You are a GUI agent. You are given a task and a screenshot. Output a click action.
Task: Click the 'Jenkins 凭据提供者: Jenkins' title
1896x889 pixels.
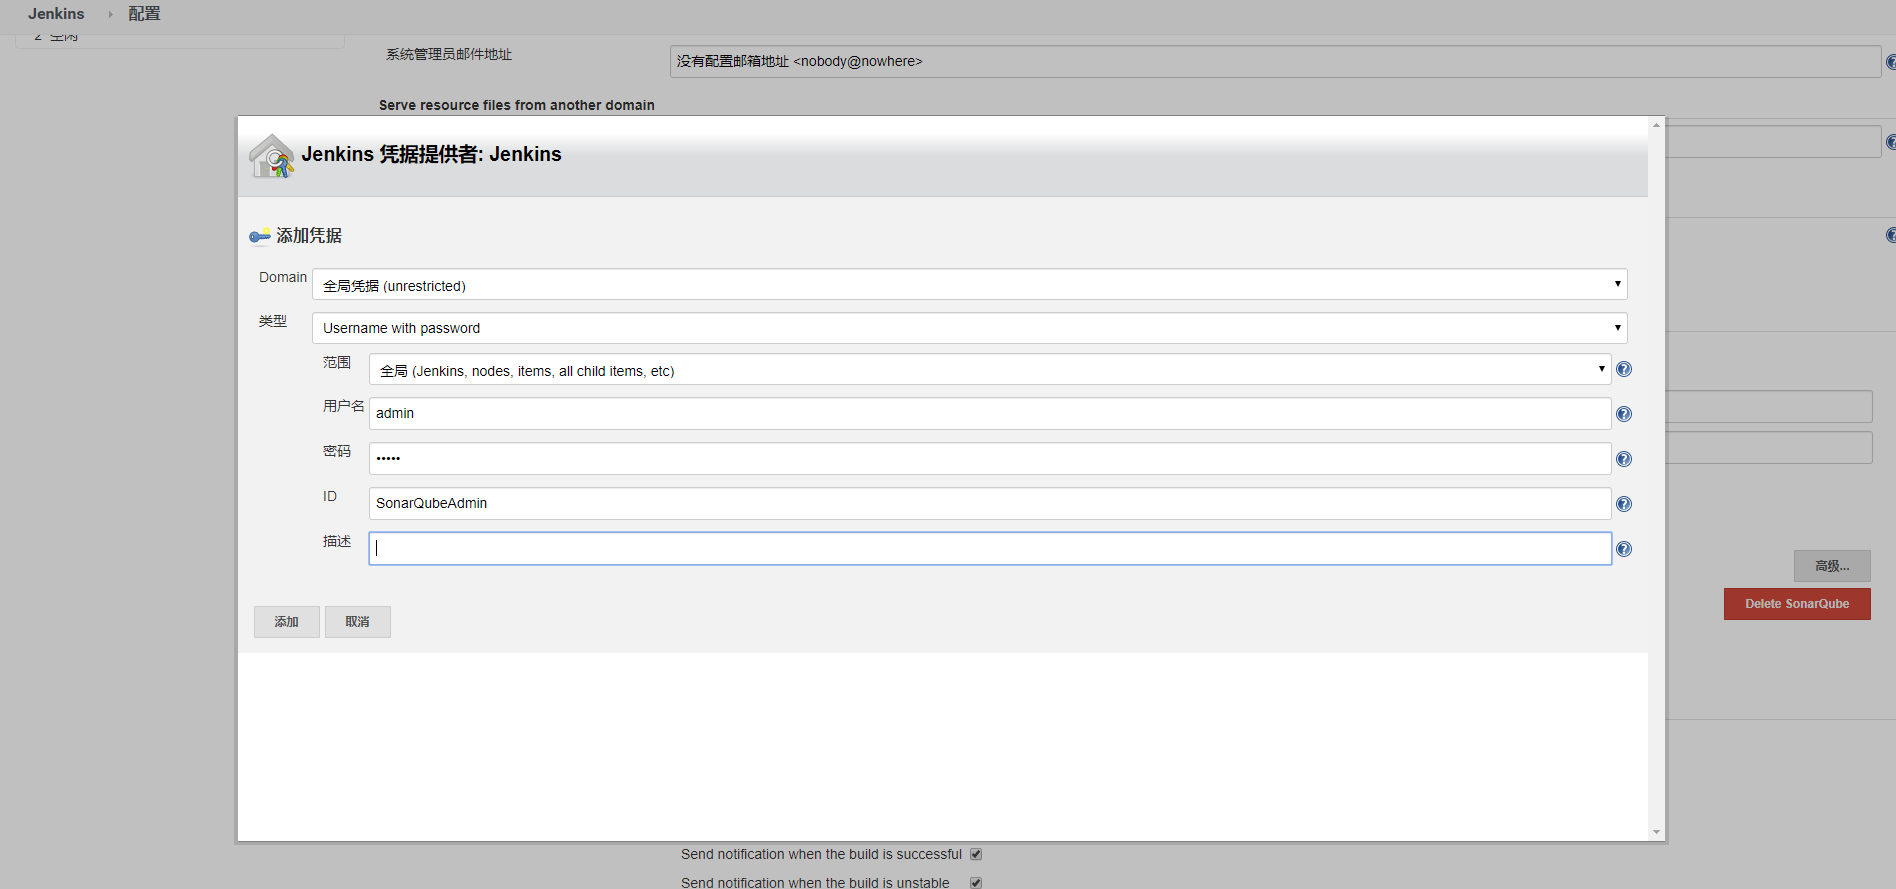[x=431, y=154]
